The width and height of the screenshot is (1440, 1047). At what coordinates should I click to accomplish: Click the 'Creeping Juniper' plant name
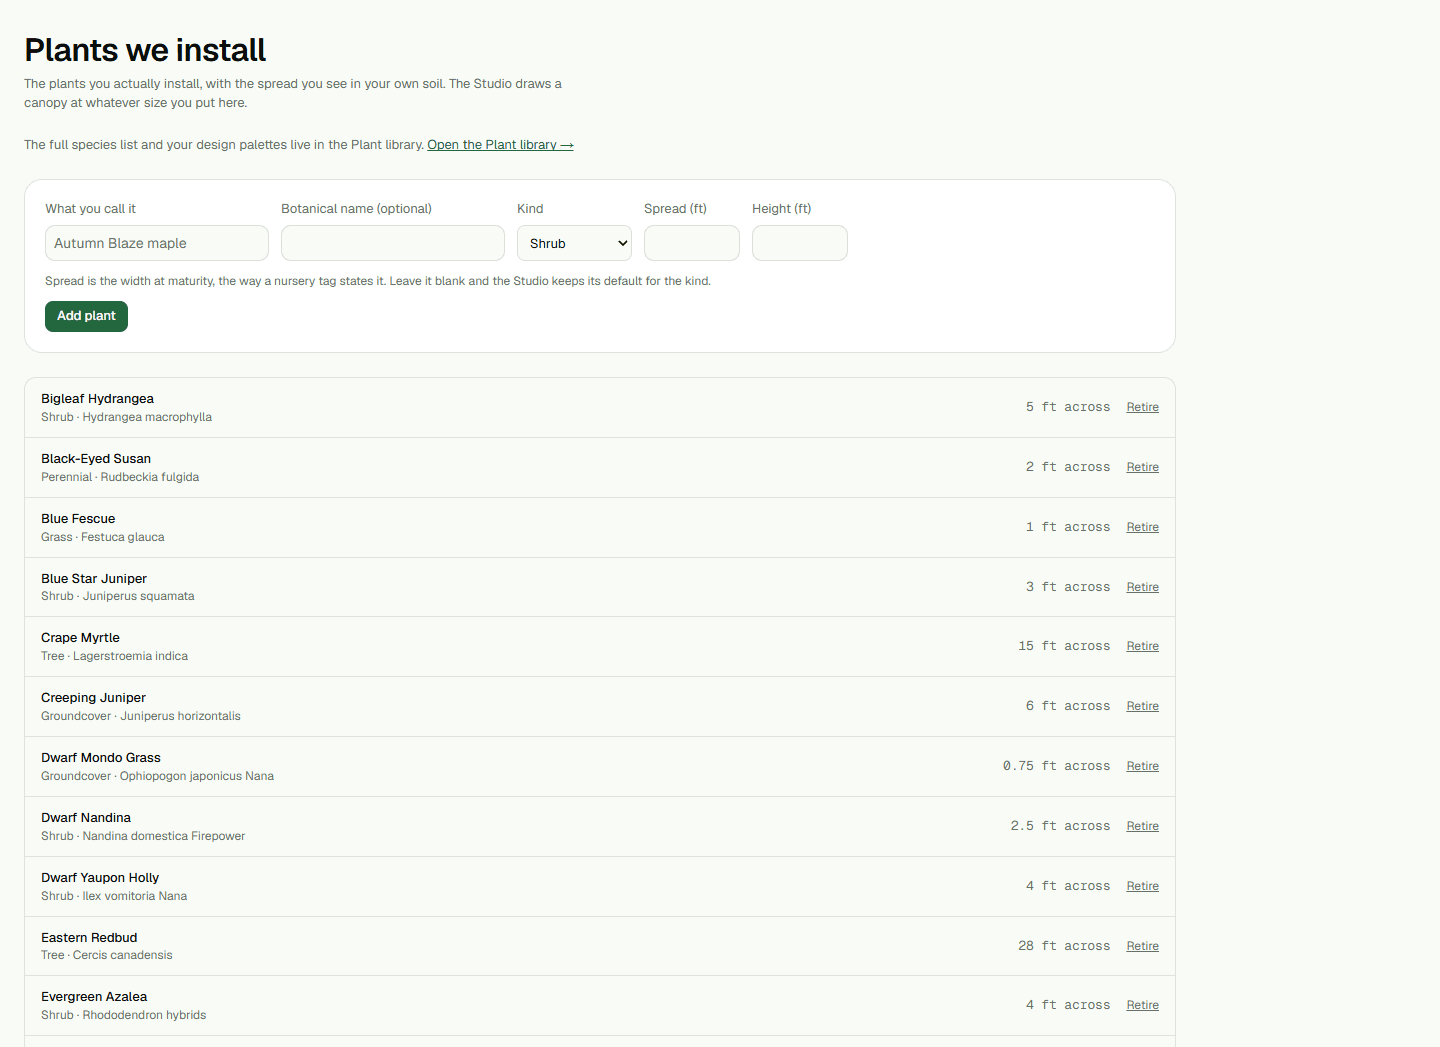(93, 698)
